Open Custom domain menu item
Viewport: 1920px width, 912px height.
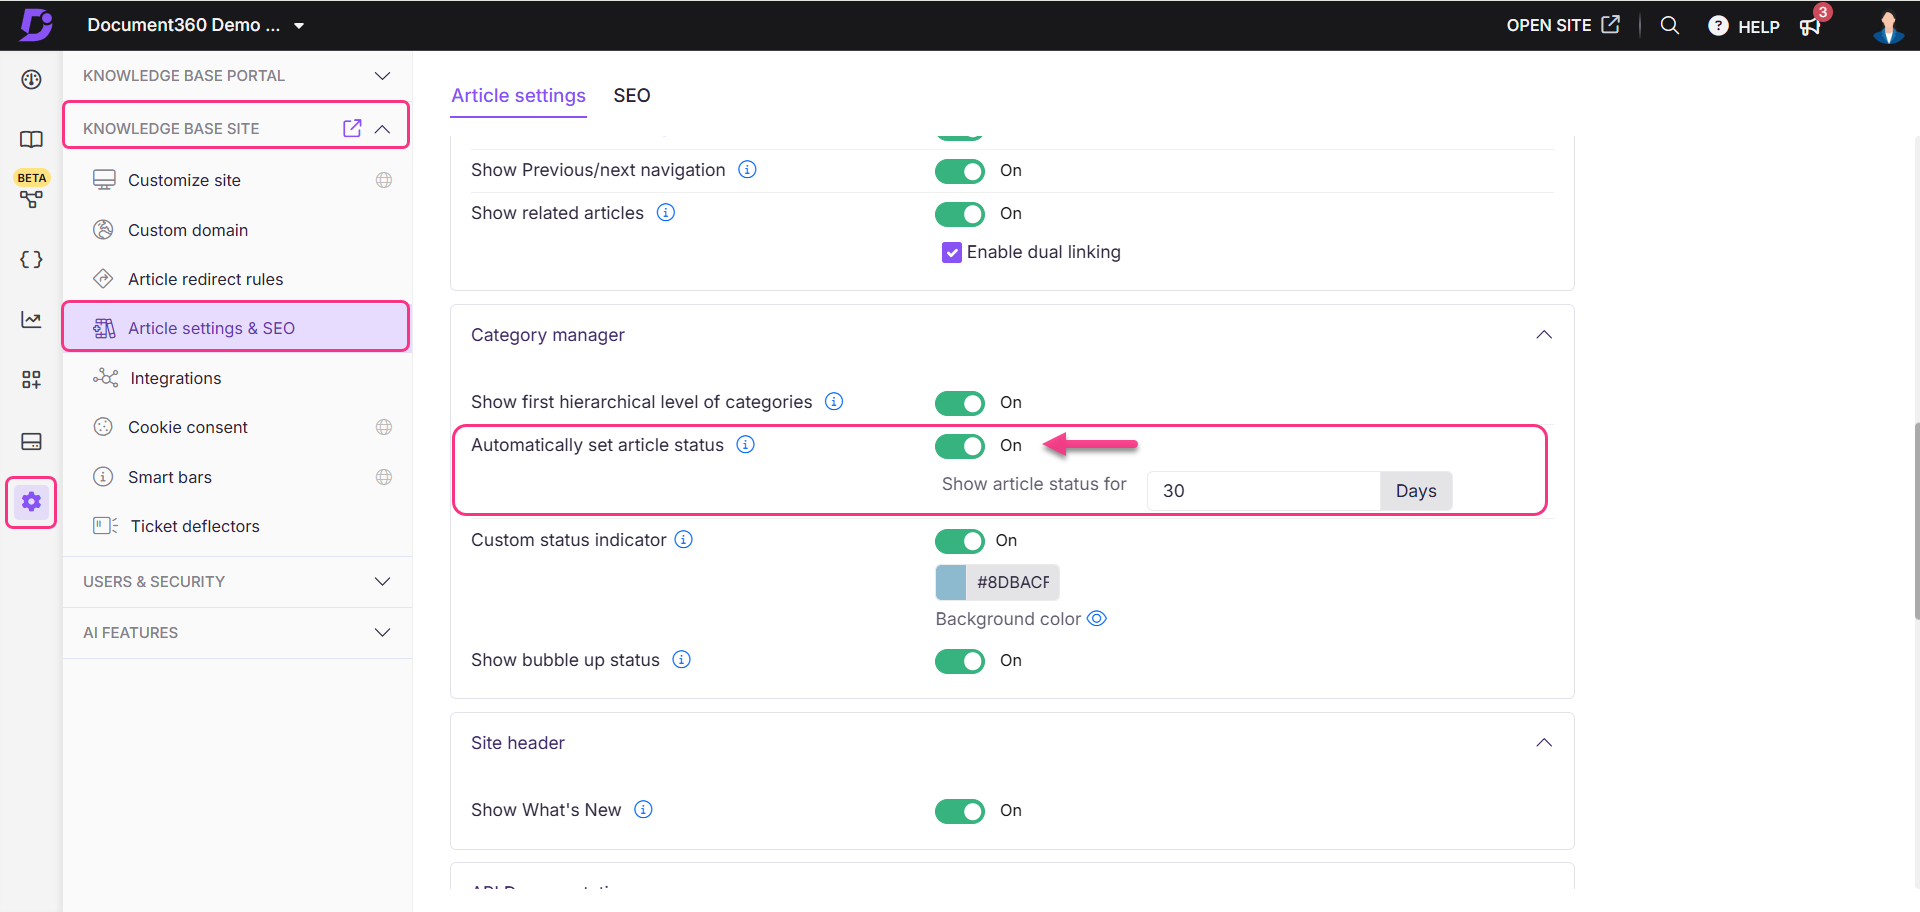pyautogui.click(x=188, y=230)
